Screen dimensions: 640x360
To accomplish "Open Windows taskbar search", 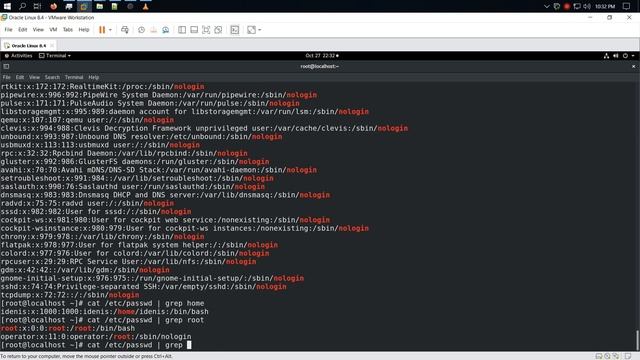I will tap(22, 6).
